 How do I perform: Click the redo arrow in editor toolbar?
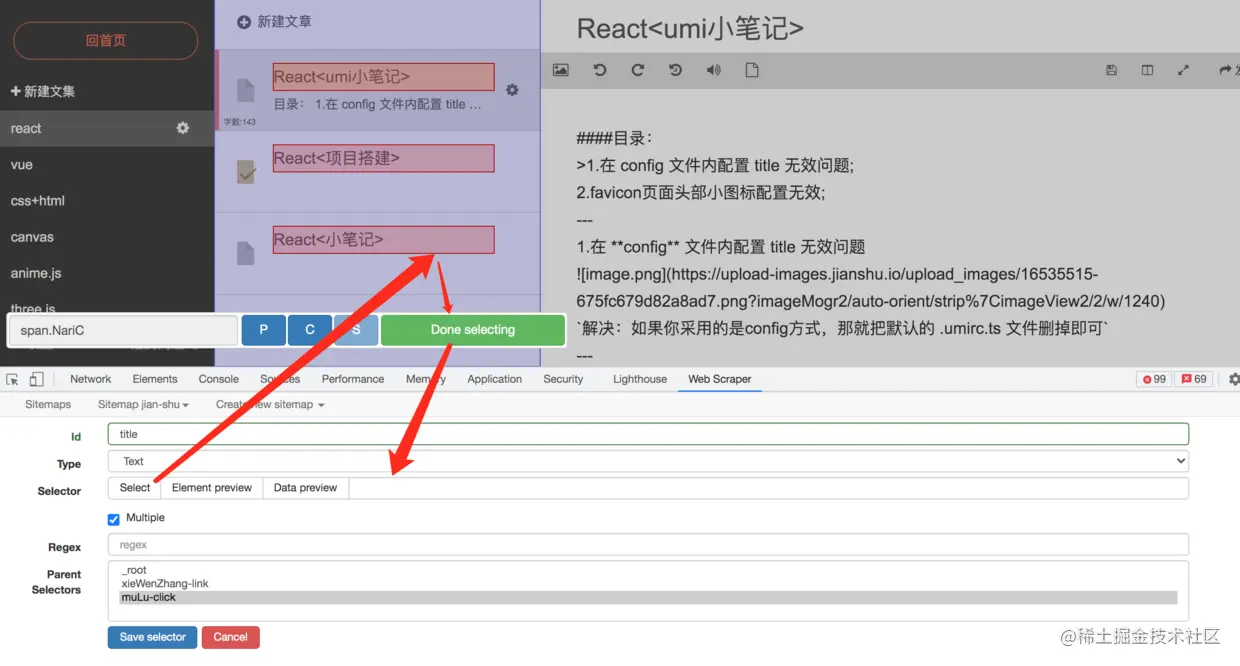point(637,70)
